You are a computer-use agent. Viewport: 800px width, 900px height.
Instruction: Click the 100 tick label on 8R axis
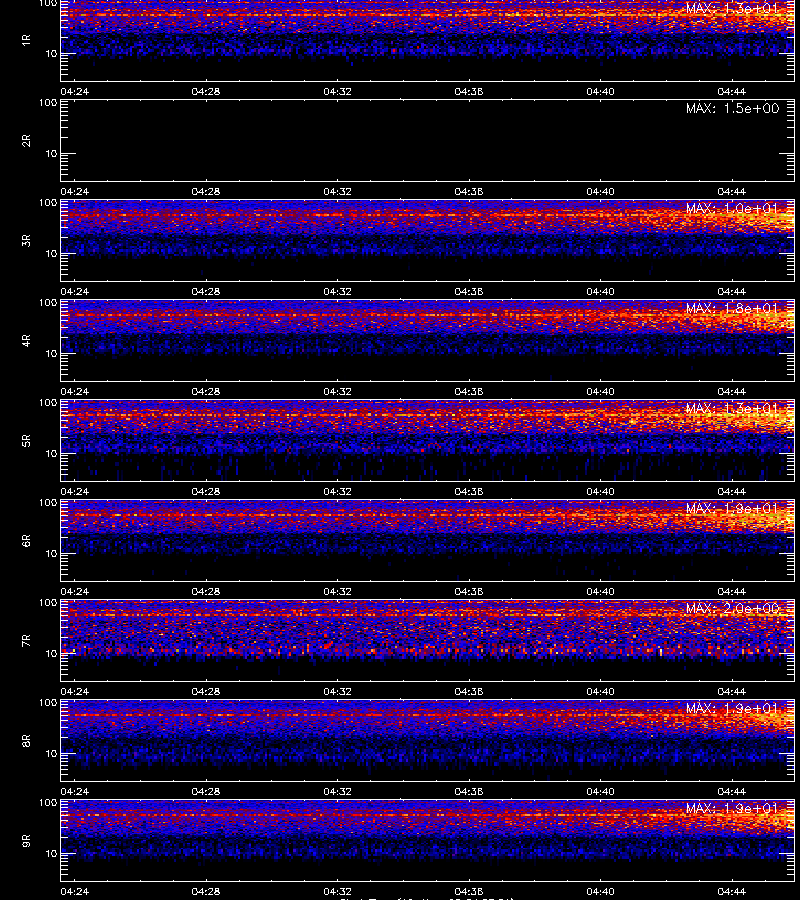click(48, 703)
